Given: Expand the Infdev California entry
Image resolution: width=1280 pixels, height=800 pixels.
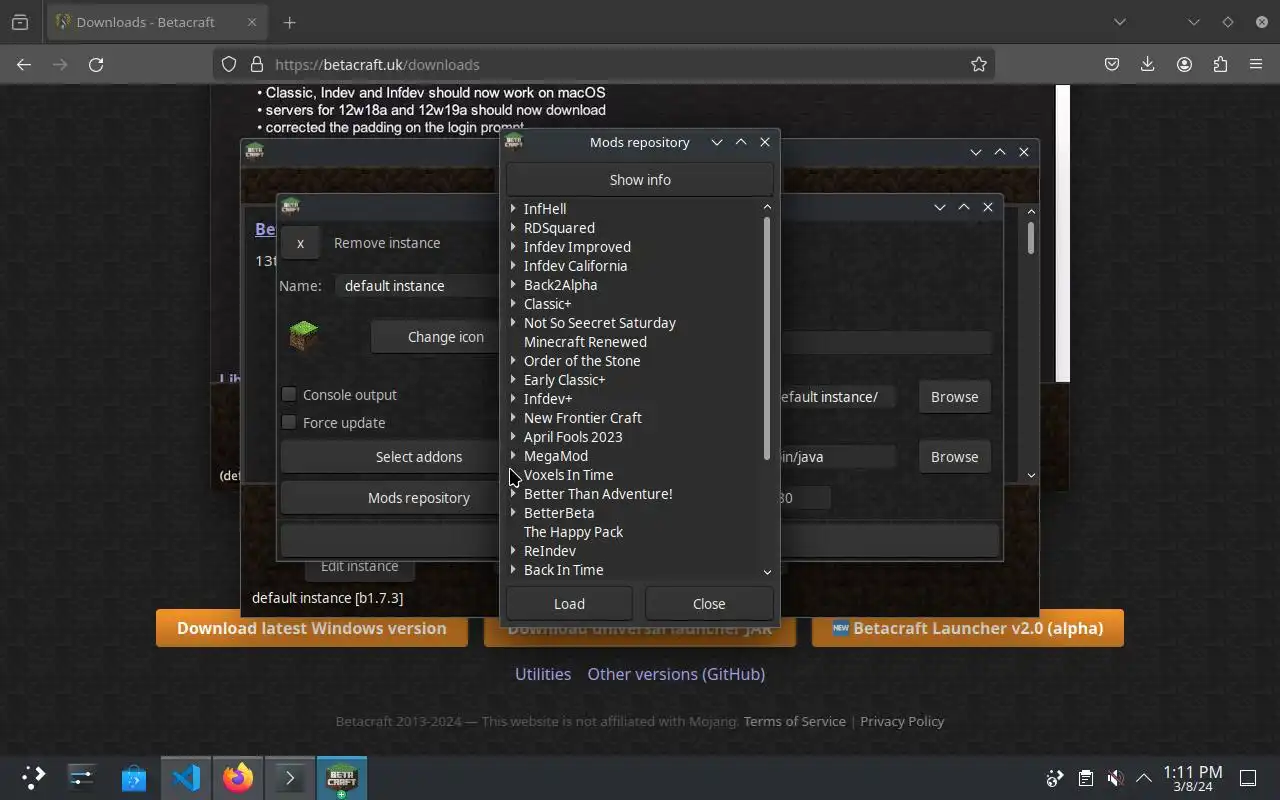Looking at the screenshot, I should tap(513, 266).
